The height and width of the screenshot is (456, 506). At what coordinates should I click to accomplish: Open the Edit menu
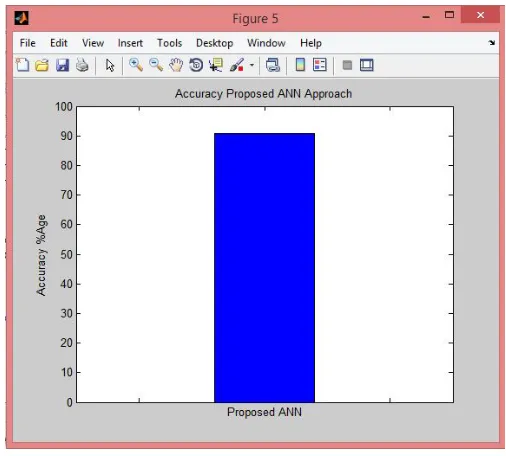(x=59, y=43)
